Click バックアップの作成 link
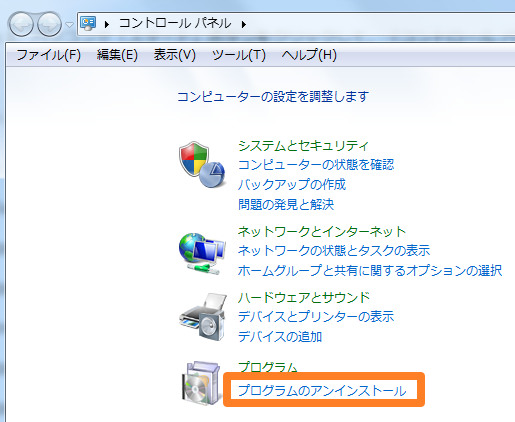Screen dimensions: 515x422 pos(292,184)
